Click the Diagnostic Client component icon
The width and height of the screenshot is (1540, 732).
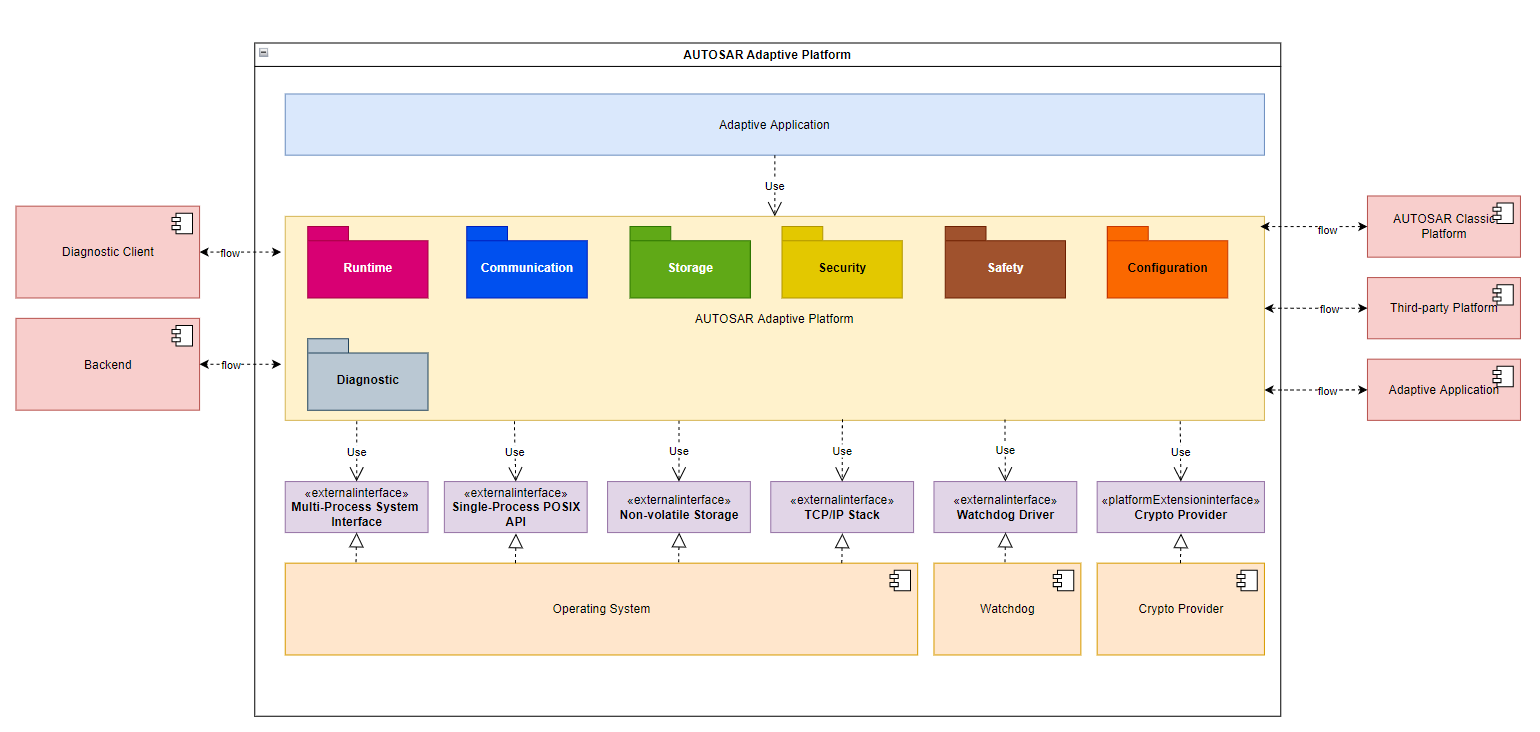(182, 223)
